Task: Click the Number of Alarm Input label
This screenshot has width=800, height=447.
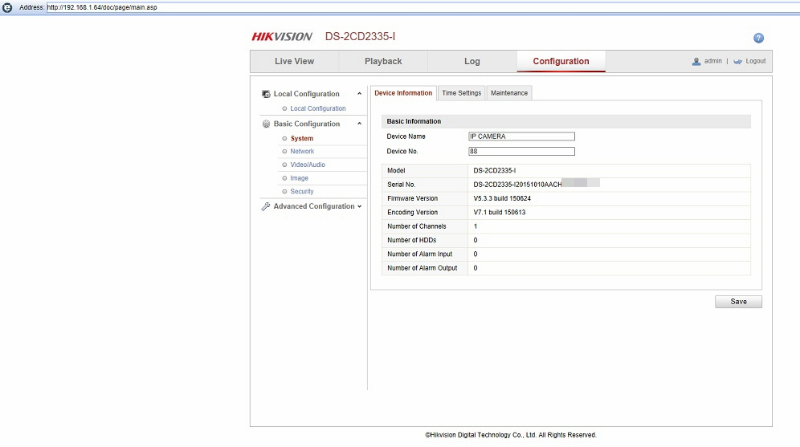Action: (x=419, y=254)
